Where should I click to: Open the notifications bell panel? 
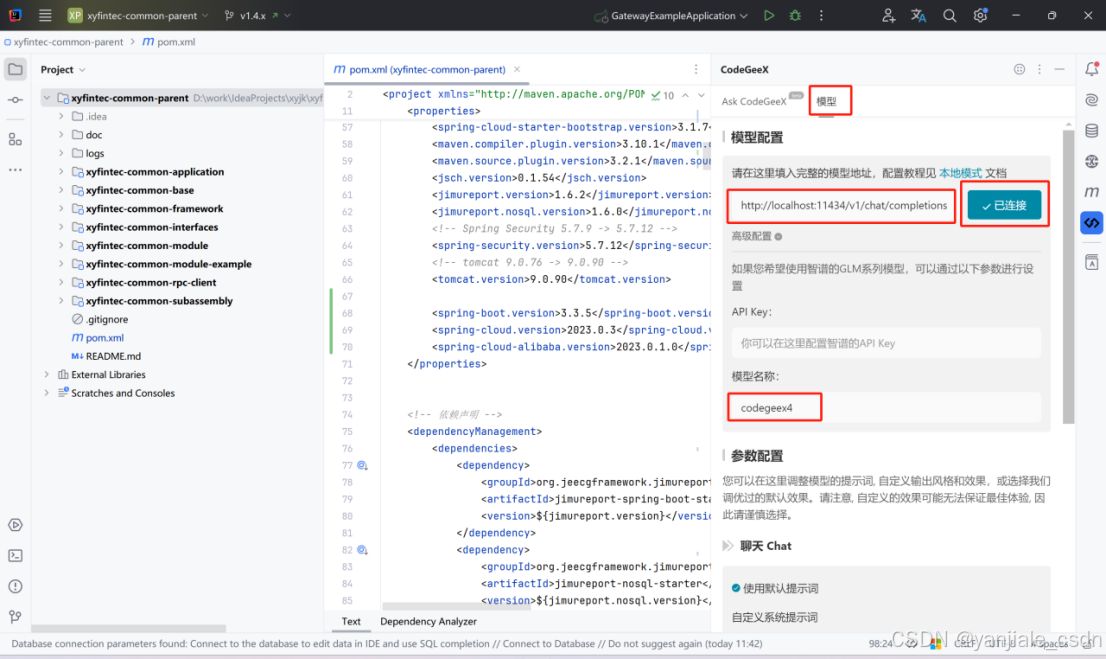(1091, 69)
